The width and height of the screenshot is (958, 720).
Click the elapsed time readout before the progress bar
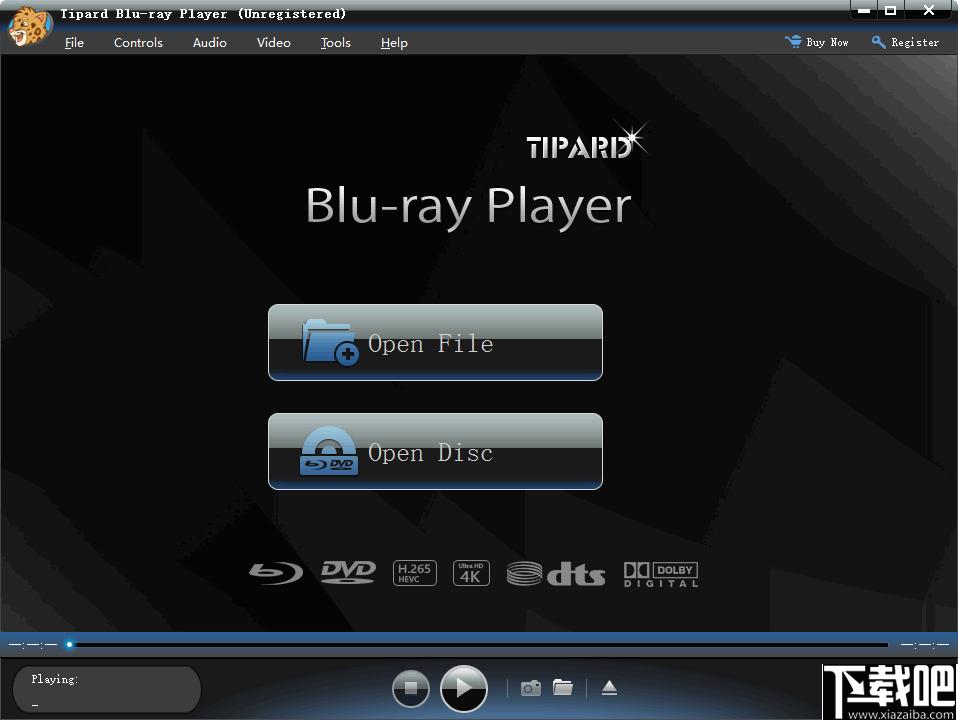pyautogui.click(x=33, y=644)
